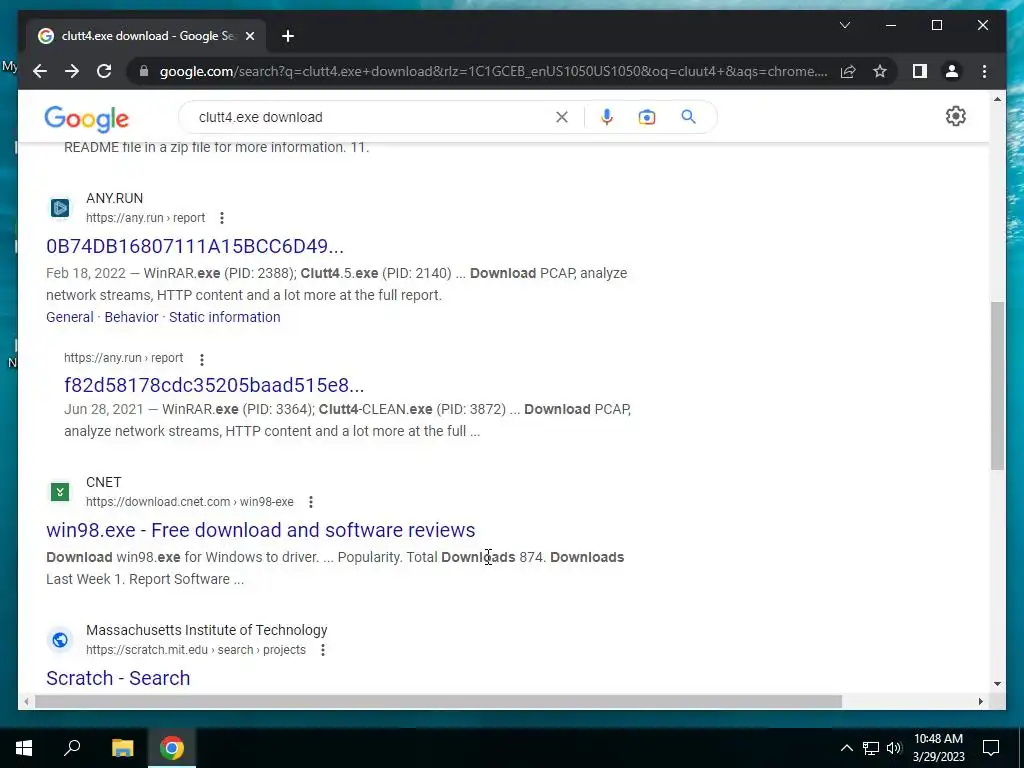Image resolution: width=1024 pixels, height=768 pixels.
Task: View site security lock info
Action: [x=144, y=71]
